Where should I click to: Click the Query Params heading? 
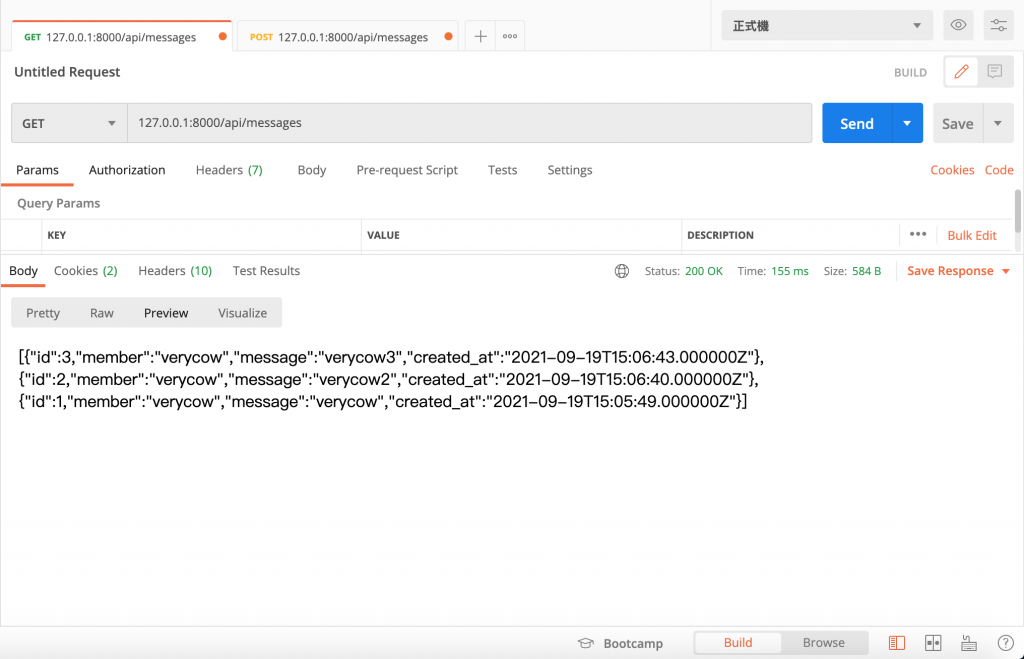coord(59,203)
